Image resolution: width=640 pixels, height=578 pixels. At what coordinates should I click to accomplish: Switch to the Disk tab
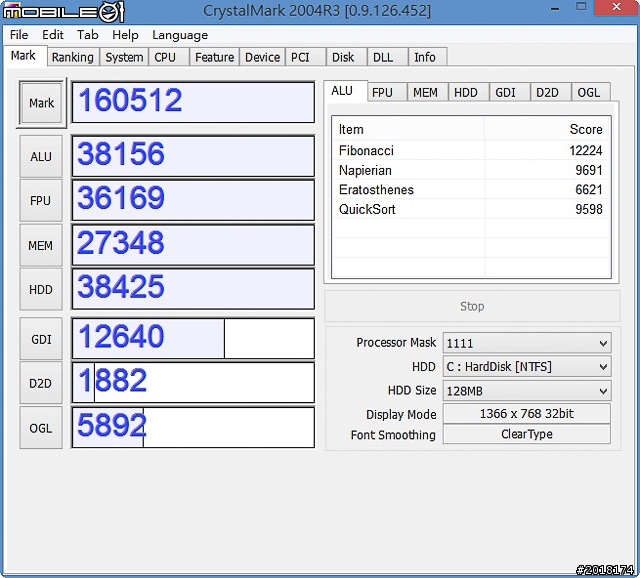click(347, 57)
